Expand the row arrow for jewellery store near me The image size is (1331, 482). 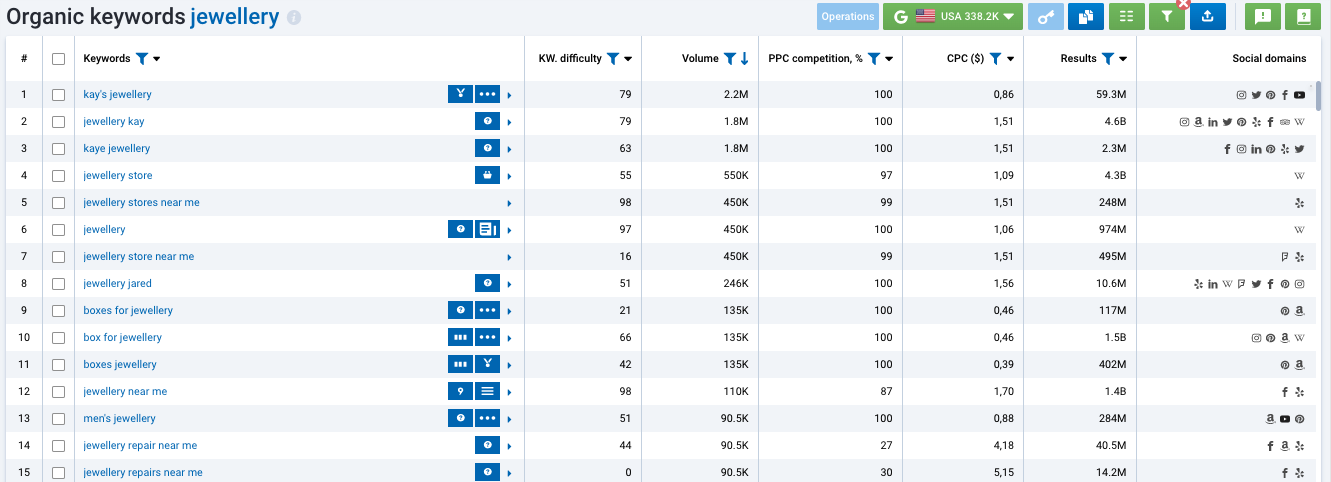click(509, 257)
